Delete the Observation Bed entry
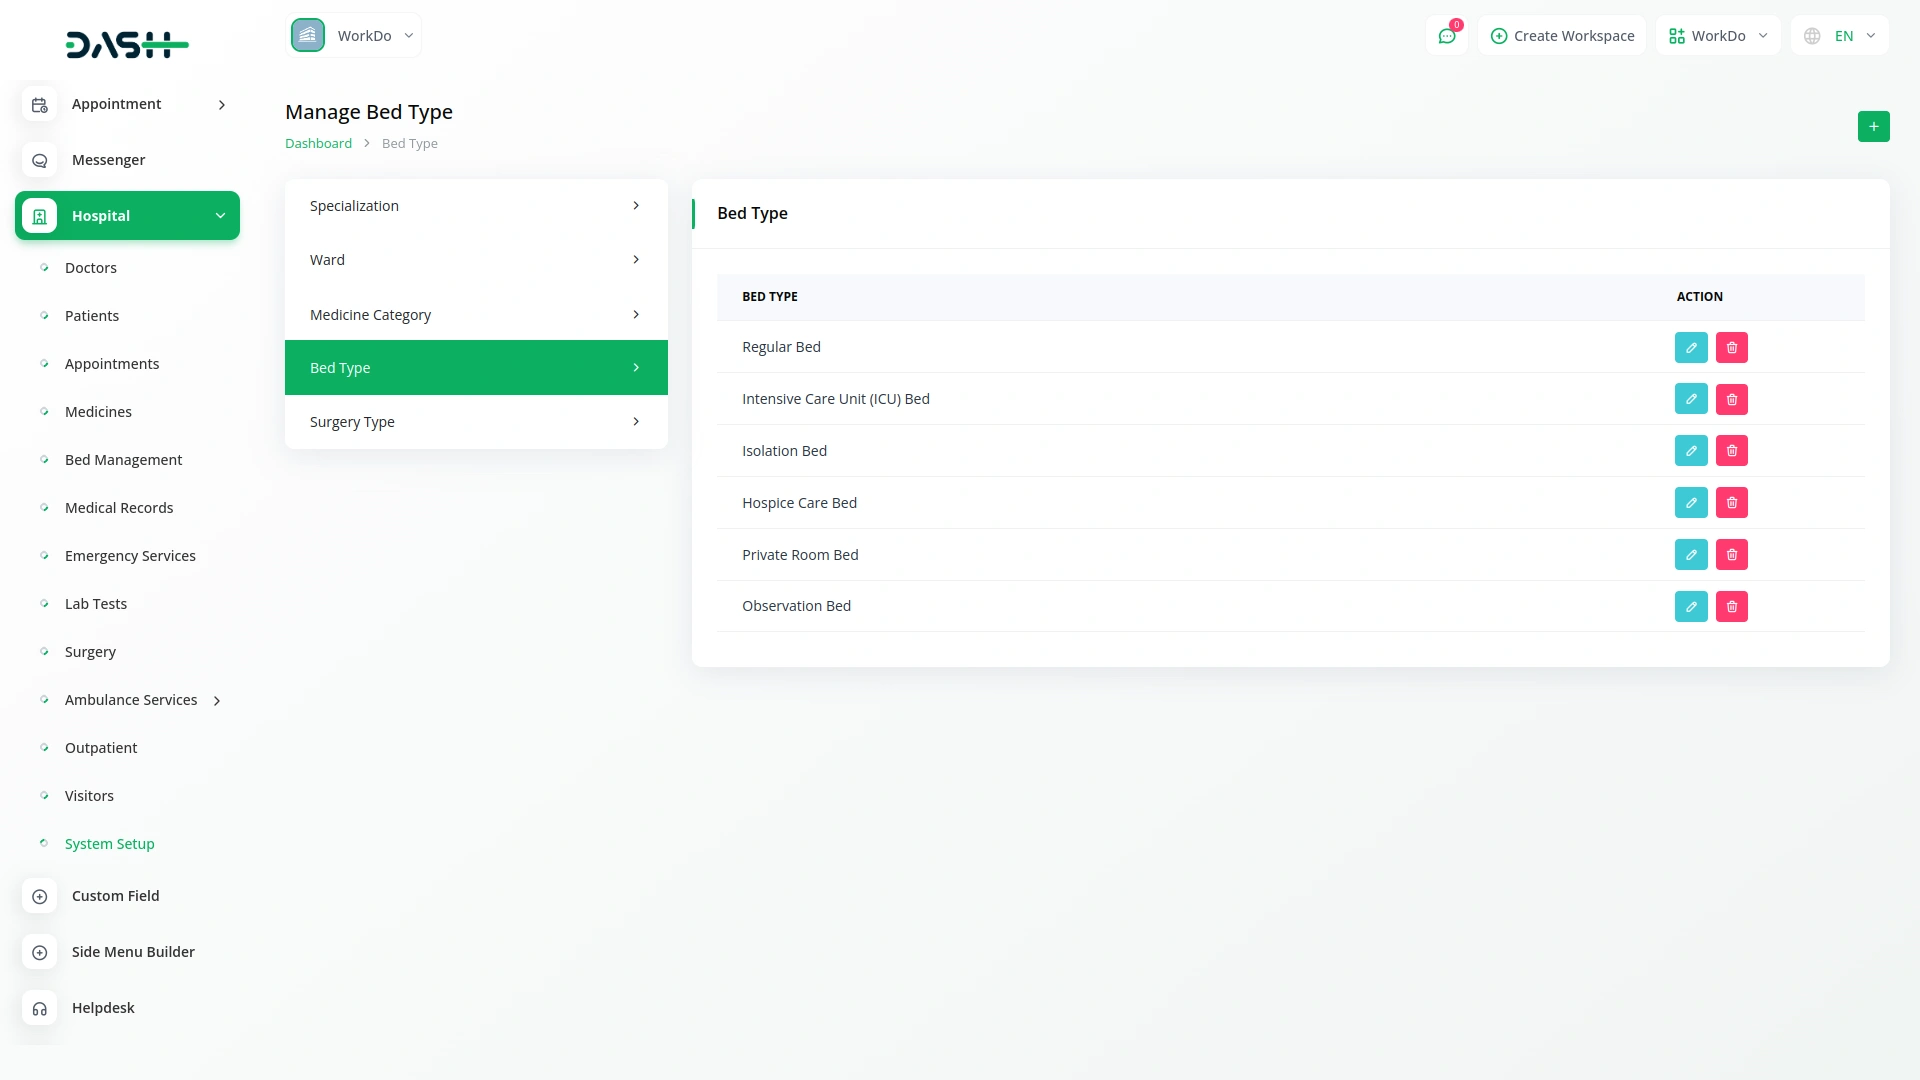 pyautogui.click(x=1732, y=606)
